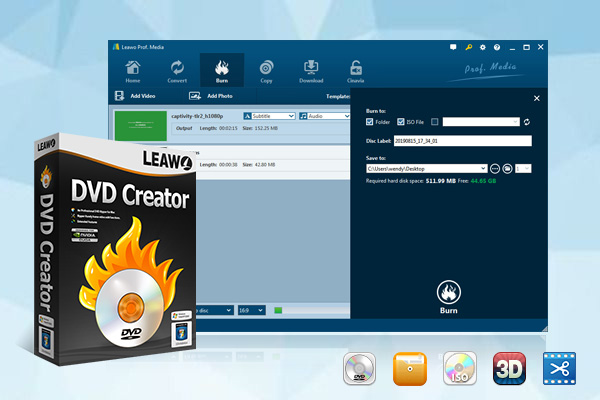Select the captivity-tlr2_h1080p green thumbnail
Screen dimensions: 600x400
point(141,126)
